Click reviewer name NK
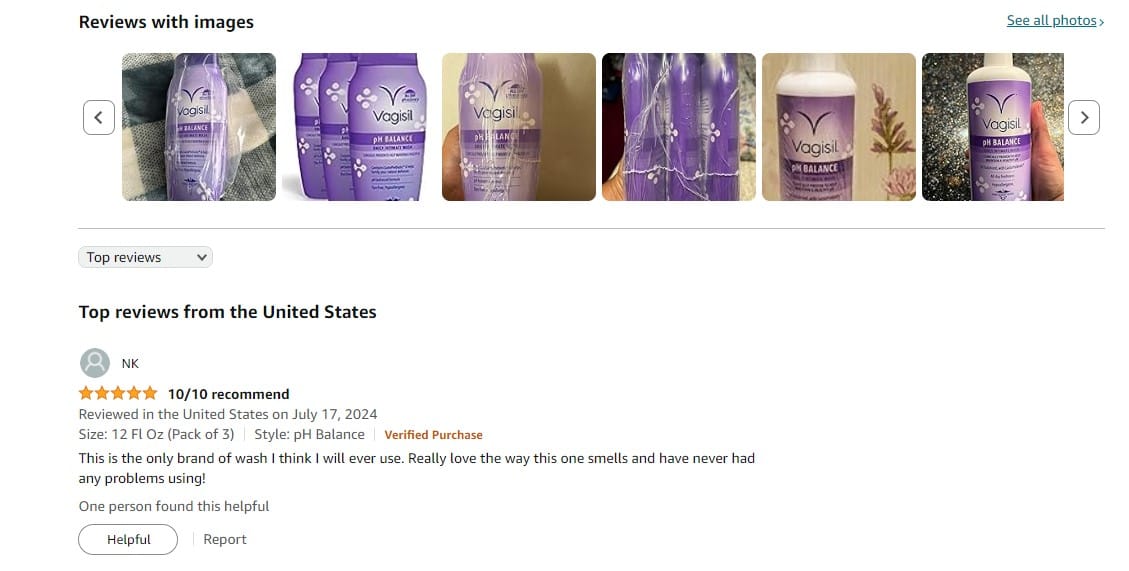This screenshot has width=1129, height=571. coord(130,364)
